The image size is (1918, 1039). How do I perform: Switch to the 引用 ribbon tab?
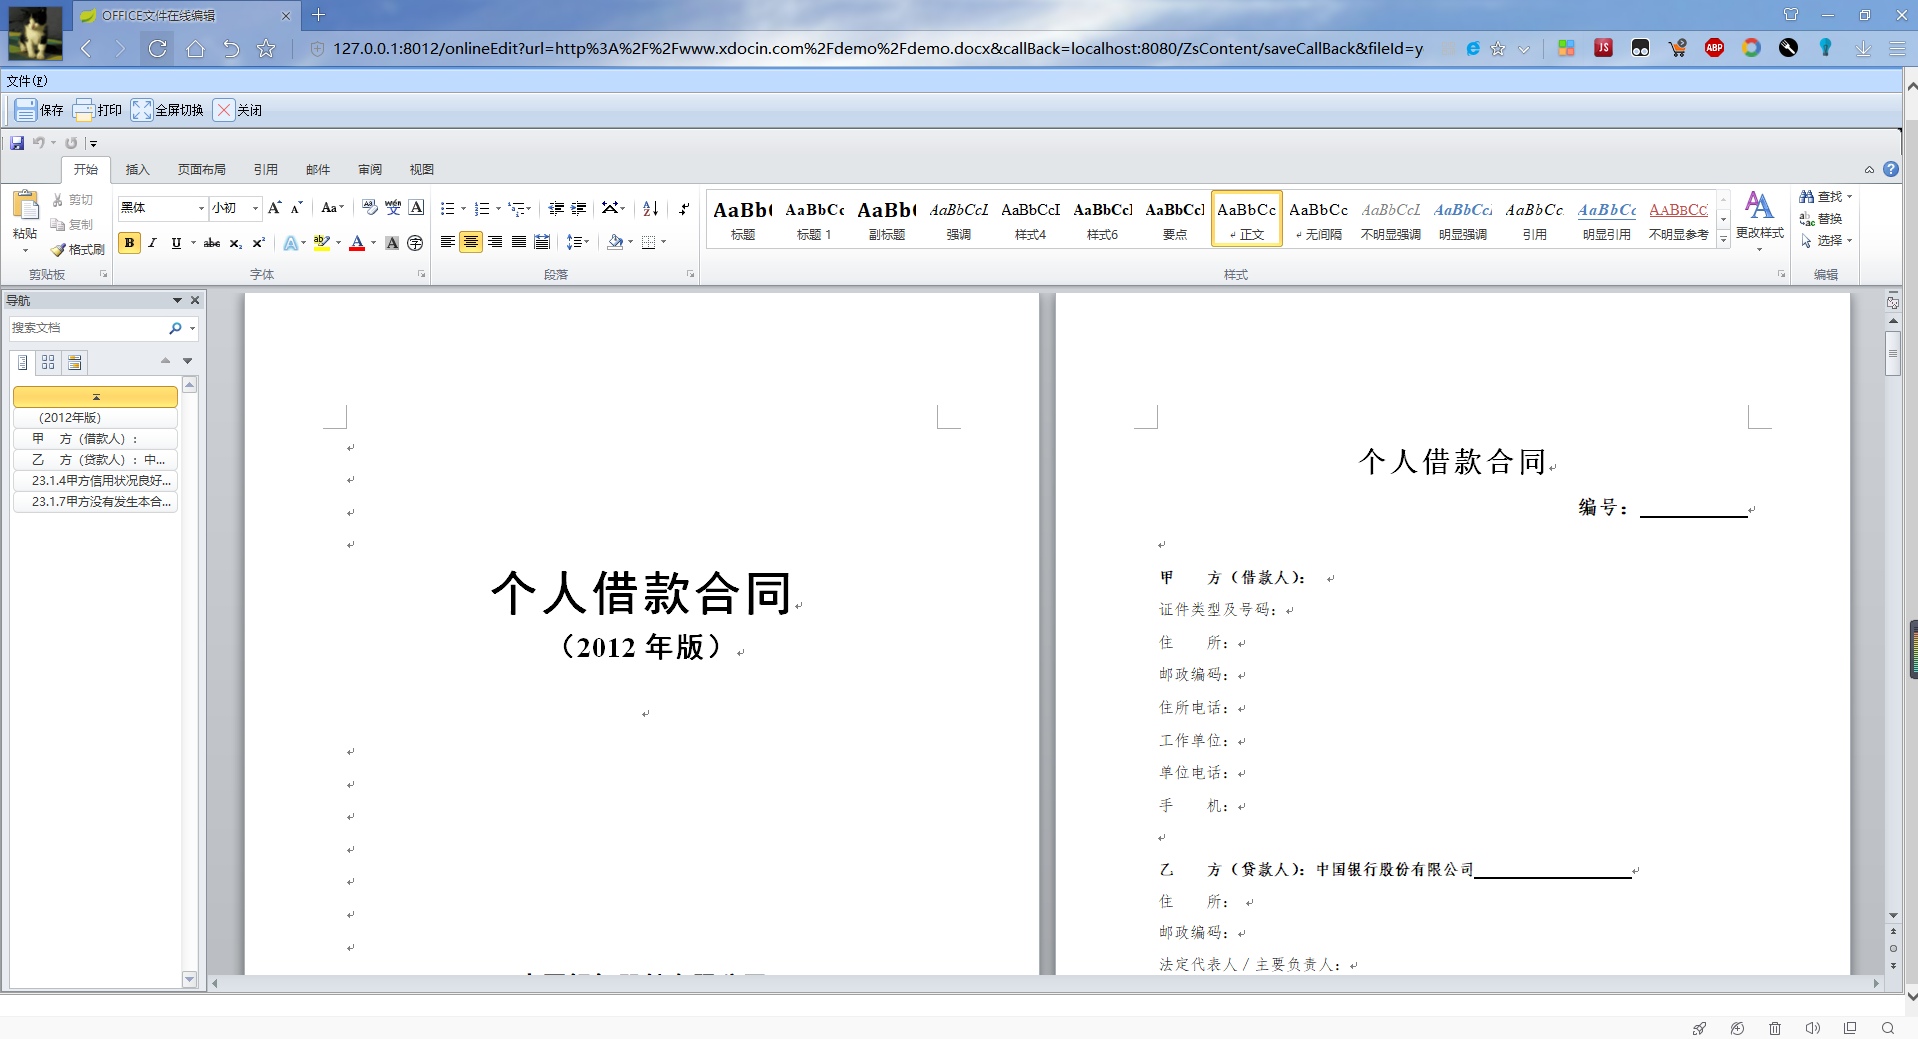[265, 169]
